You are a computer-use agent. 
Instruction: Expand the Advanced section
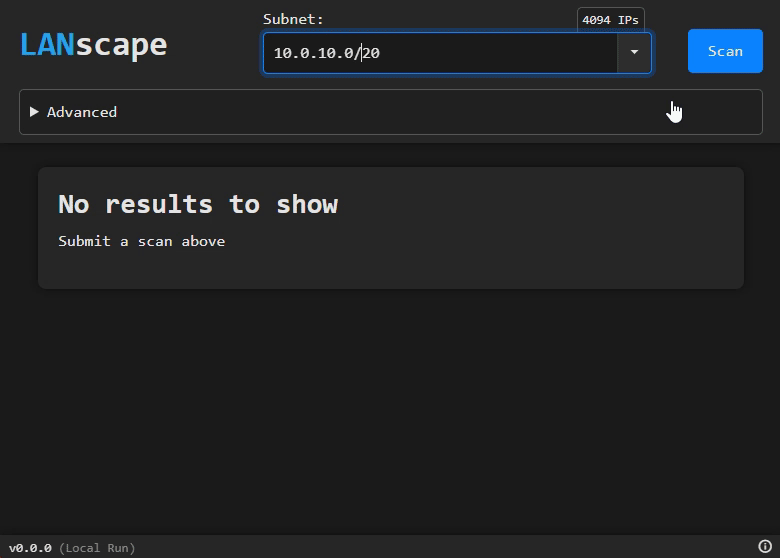point(390,112)
